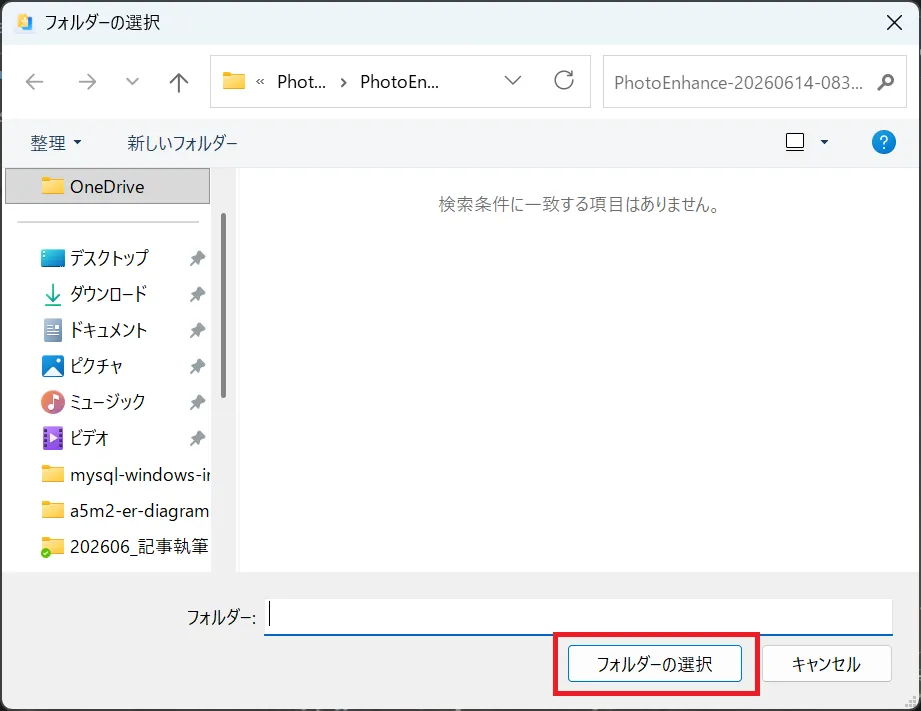Open the ダウンロード folder
The image size is (921, 711).
(108, 294)
